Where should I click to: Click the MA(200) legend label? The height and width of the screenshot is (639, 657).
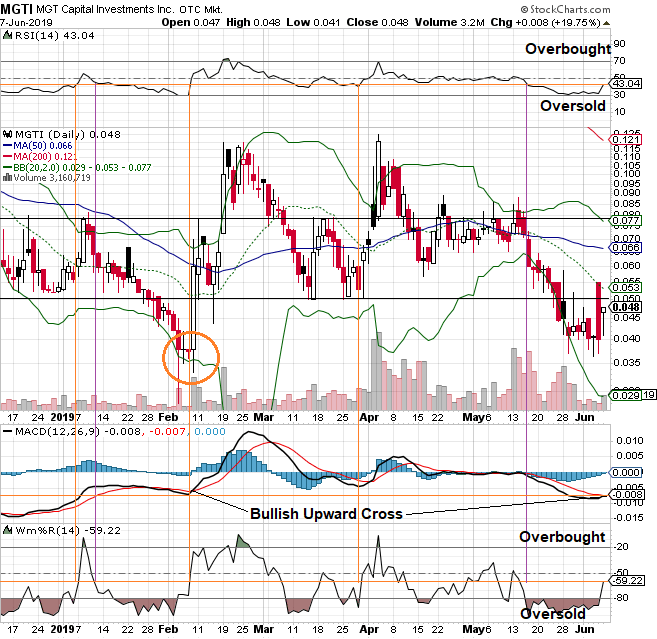(44, 156)
